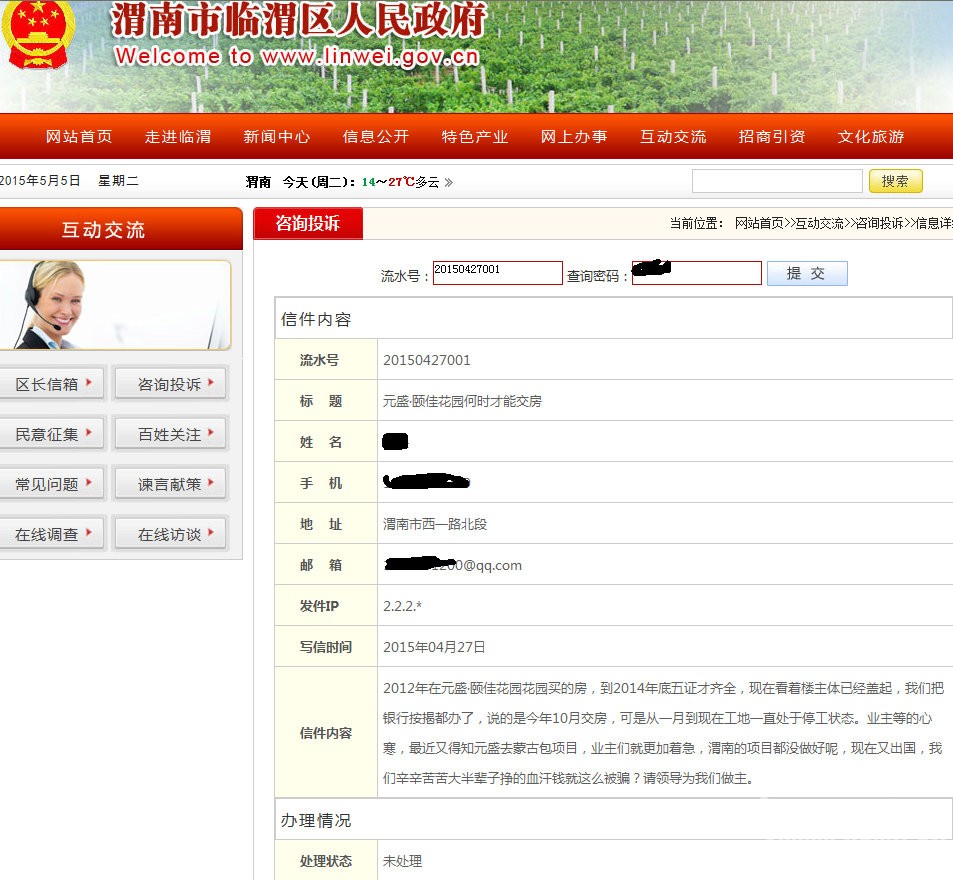Open 百姓关注 sidebar button

click(x=171, y=434)
